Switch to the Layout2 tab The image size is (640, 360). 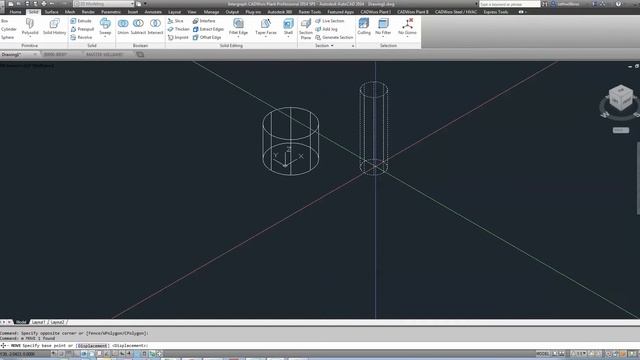pos(57,322)
